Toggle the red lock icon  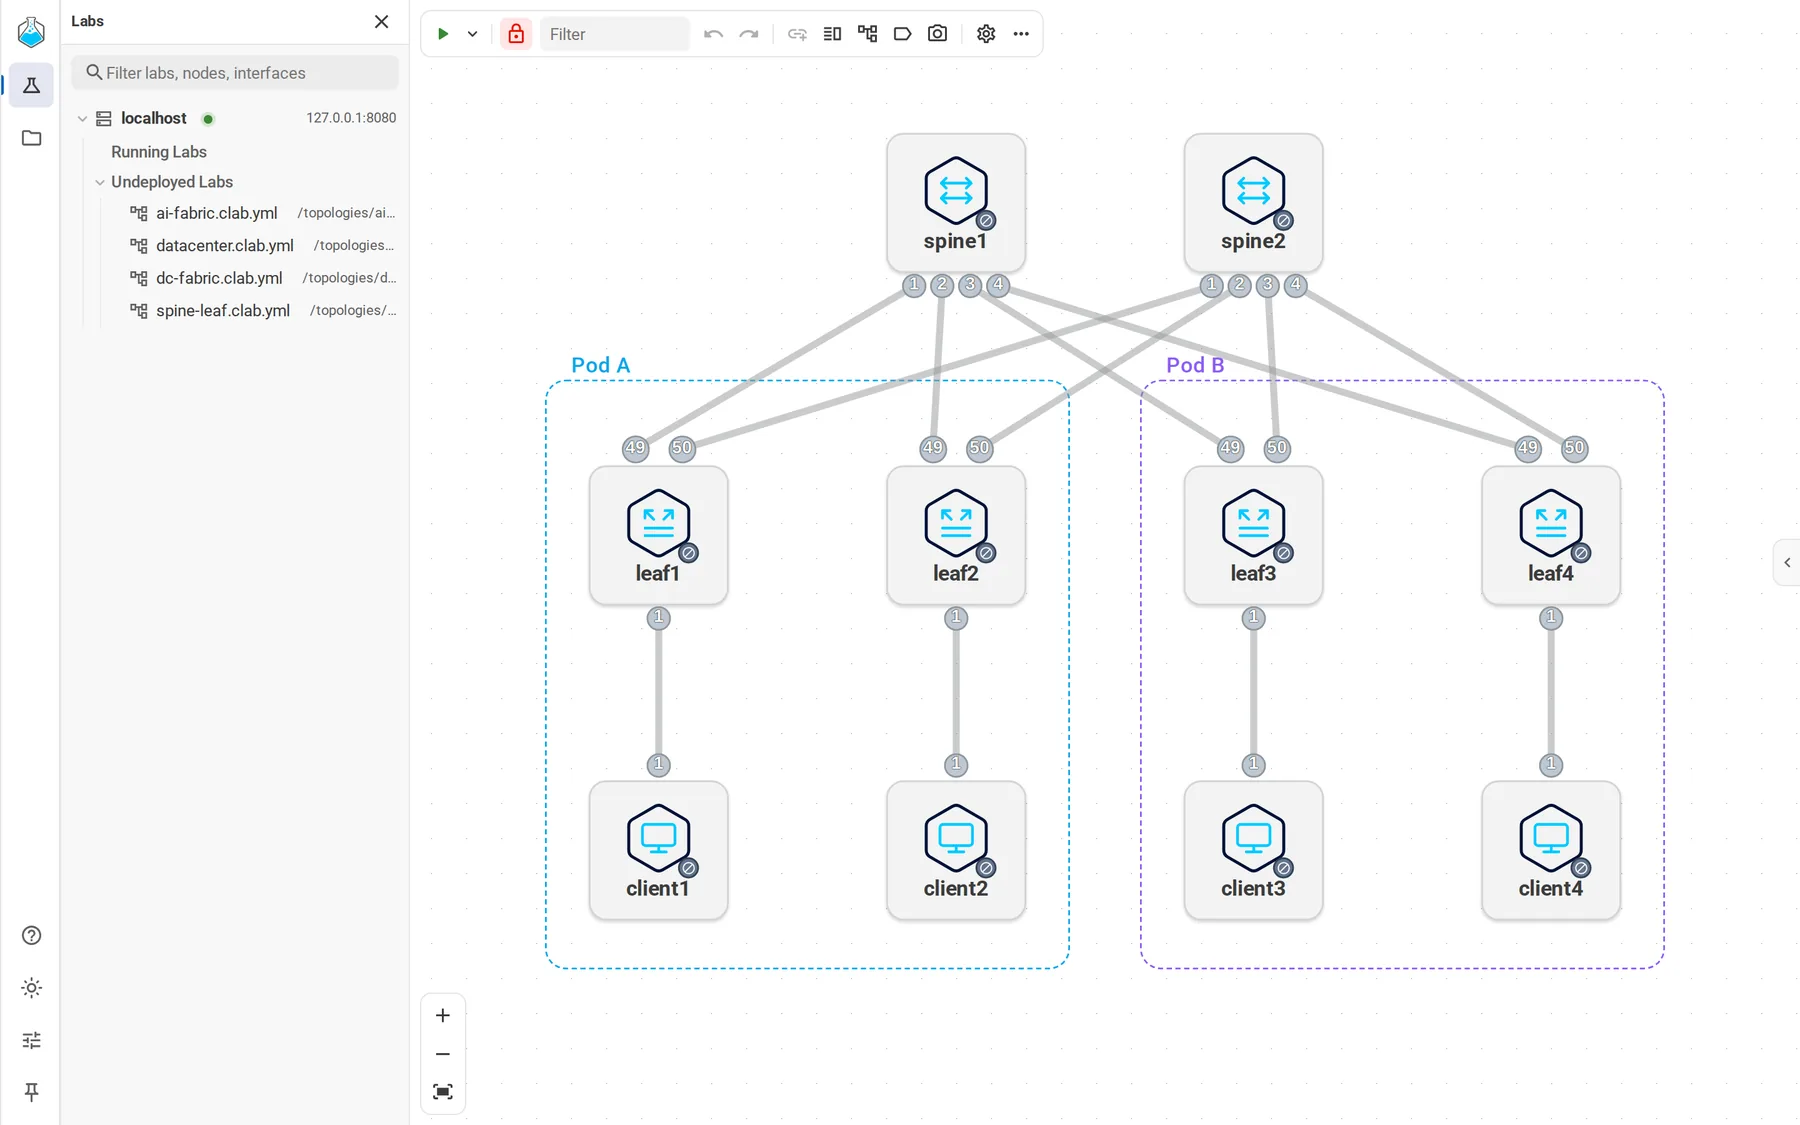click(x=516, y=34)
